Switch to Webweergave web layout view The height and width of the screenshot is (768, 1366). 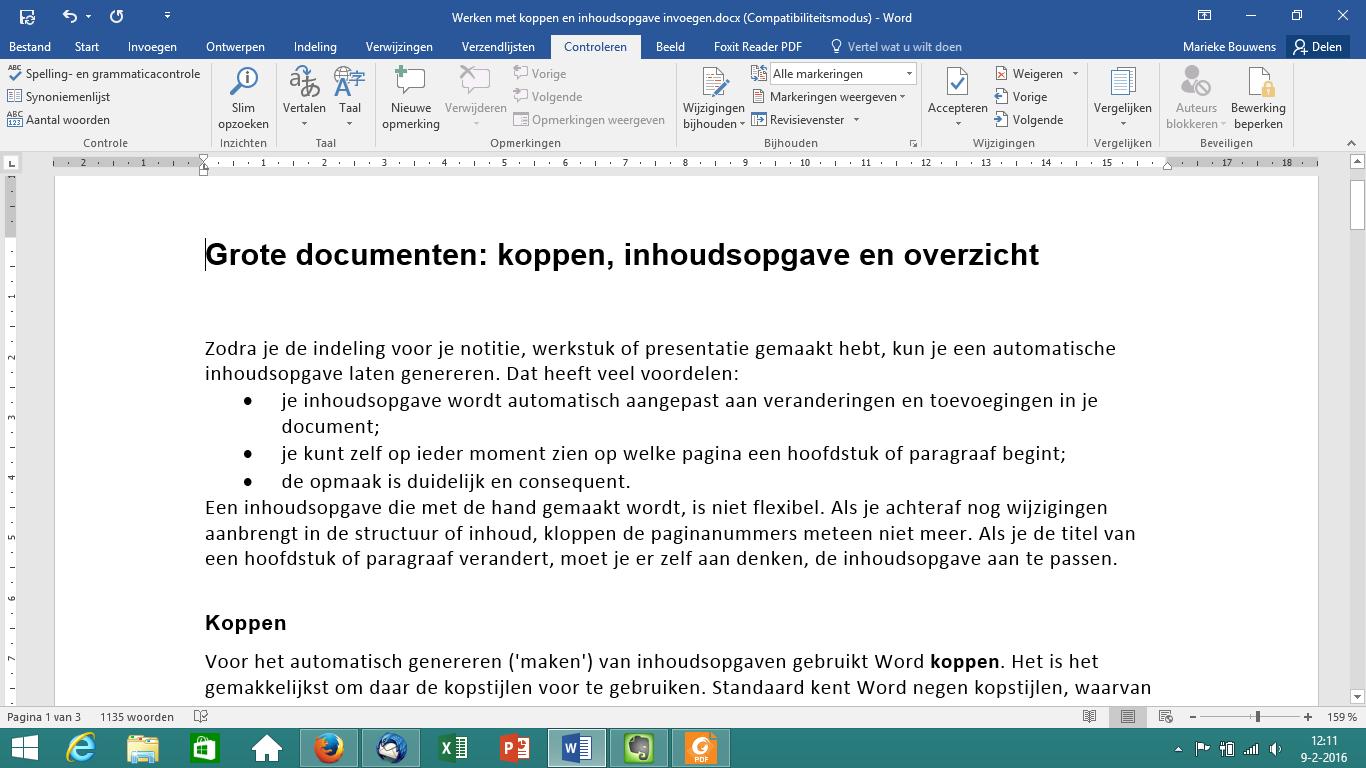tap(1165, 717)
